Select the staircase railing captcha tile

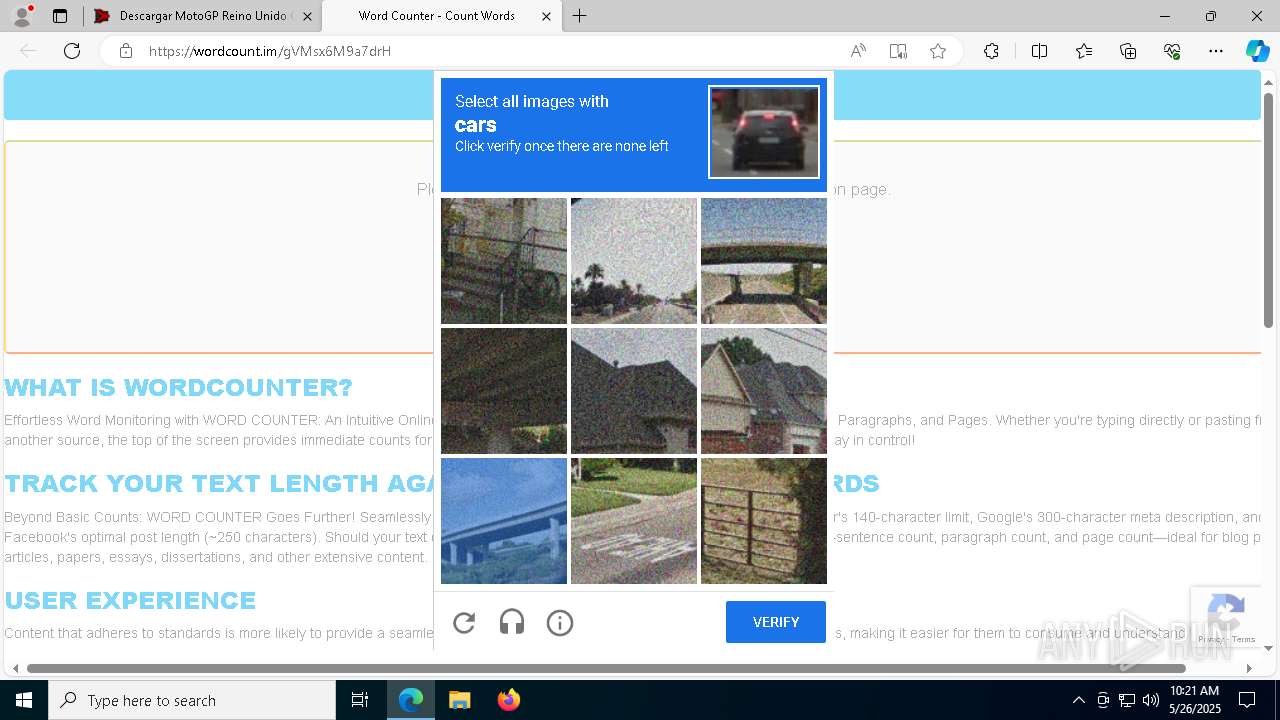click(504, 261)
